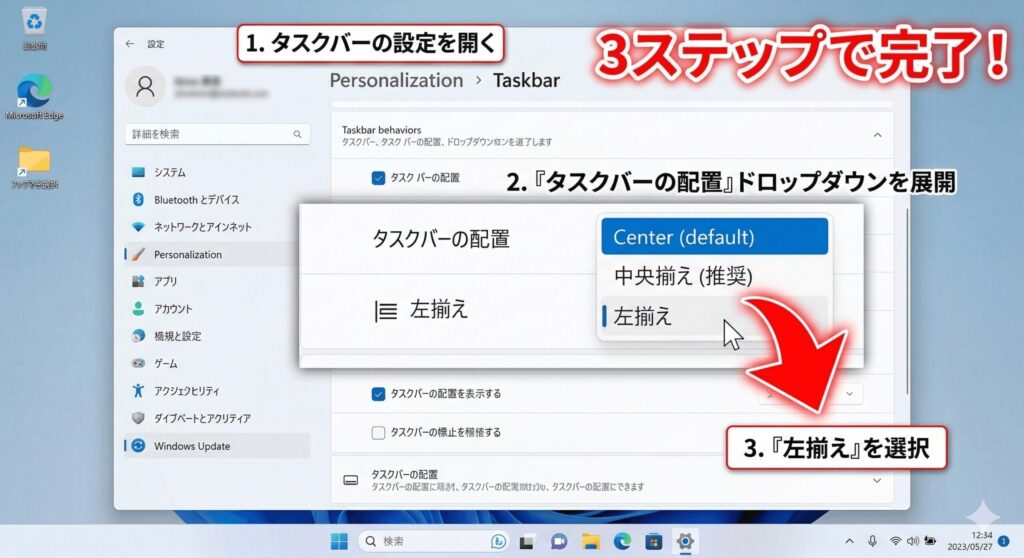The image size is (1024, 558).
Task: Open Bluetooth とデバイス in the sidebar
Action: [196, 200]
